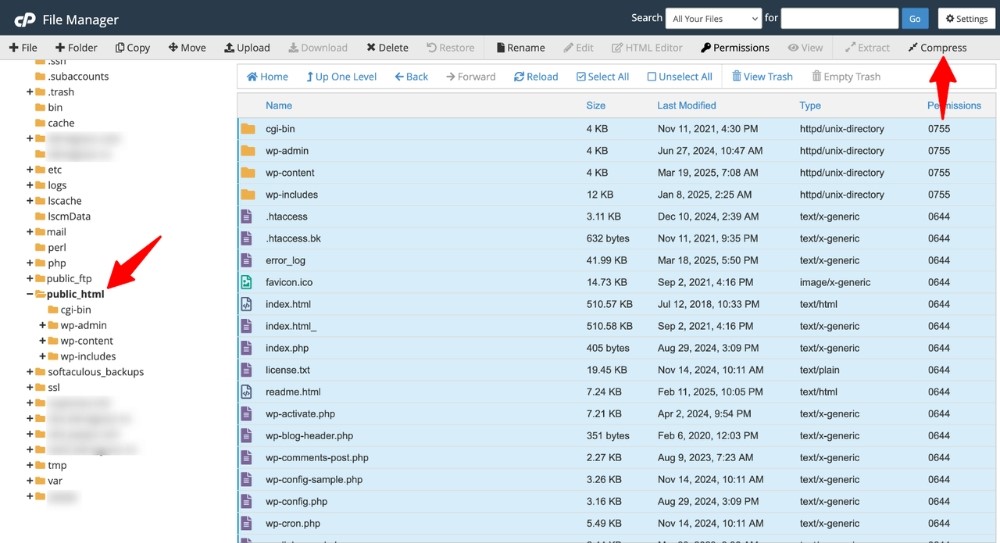Select the wp-blog-header.php file name

pos(309,436)
